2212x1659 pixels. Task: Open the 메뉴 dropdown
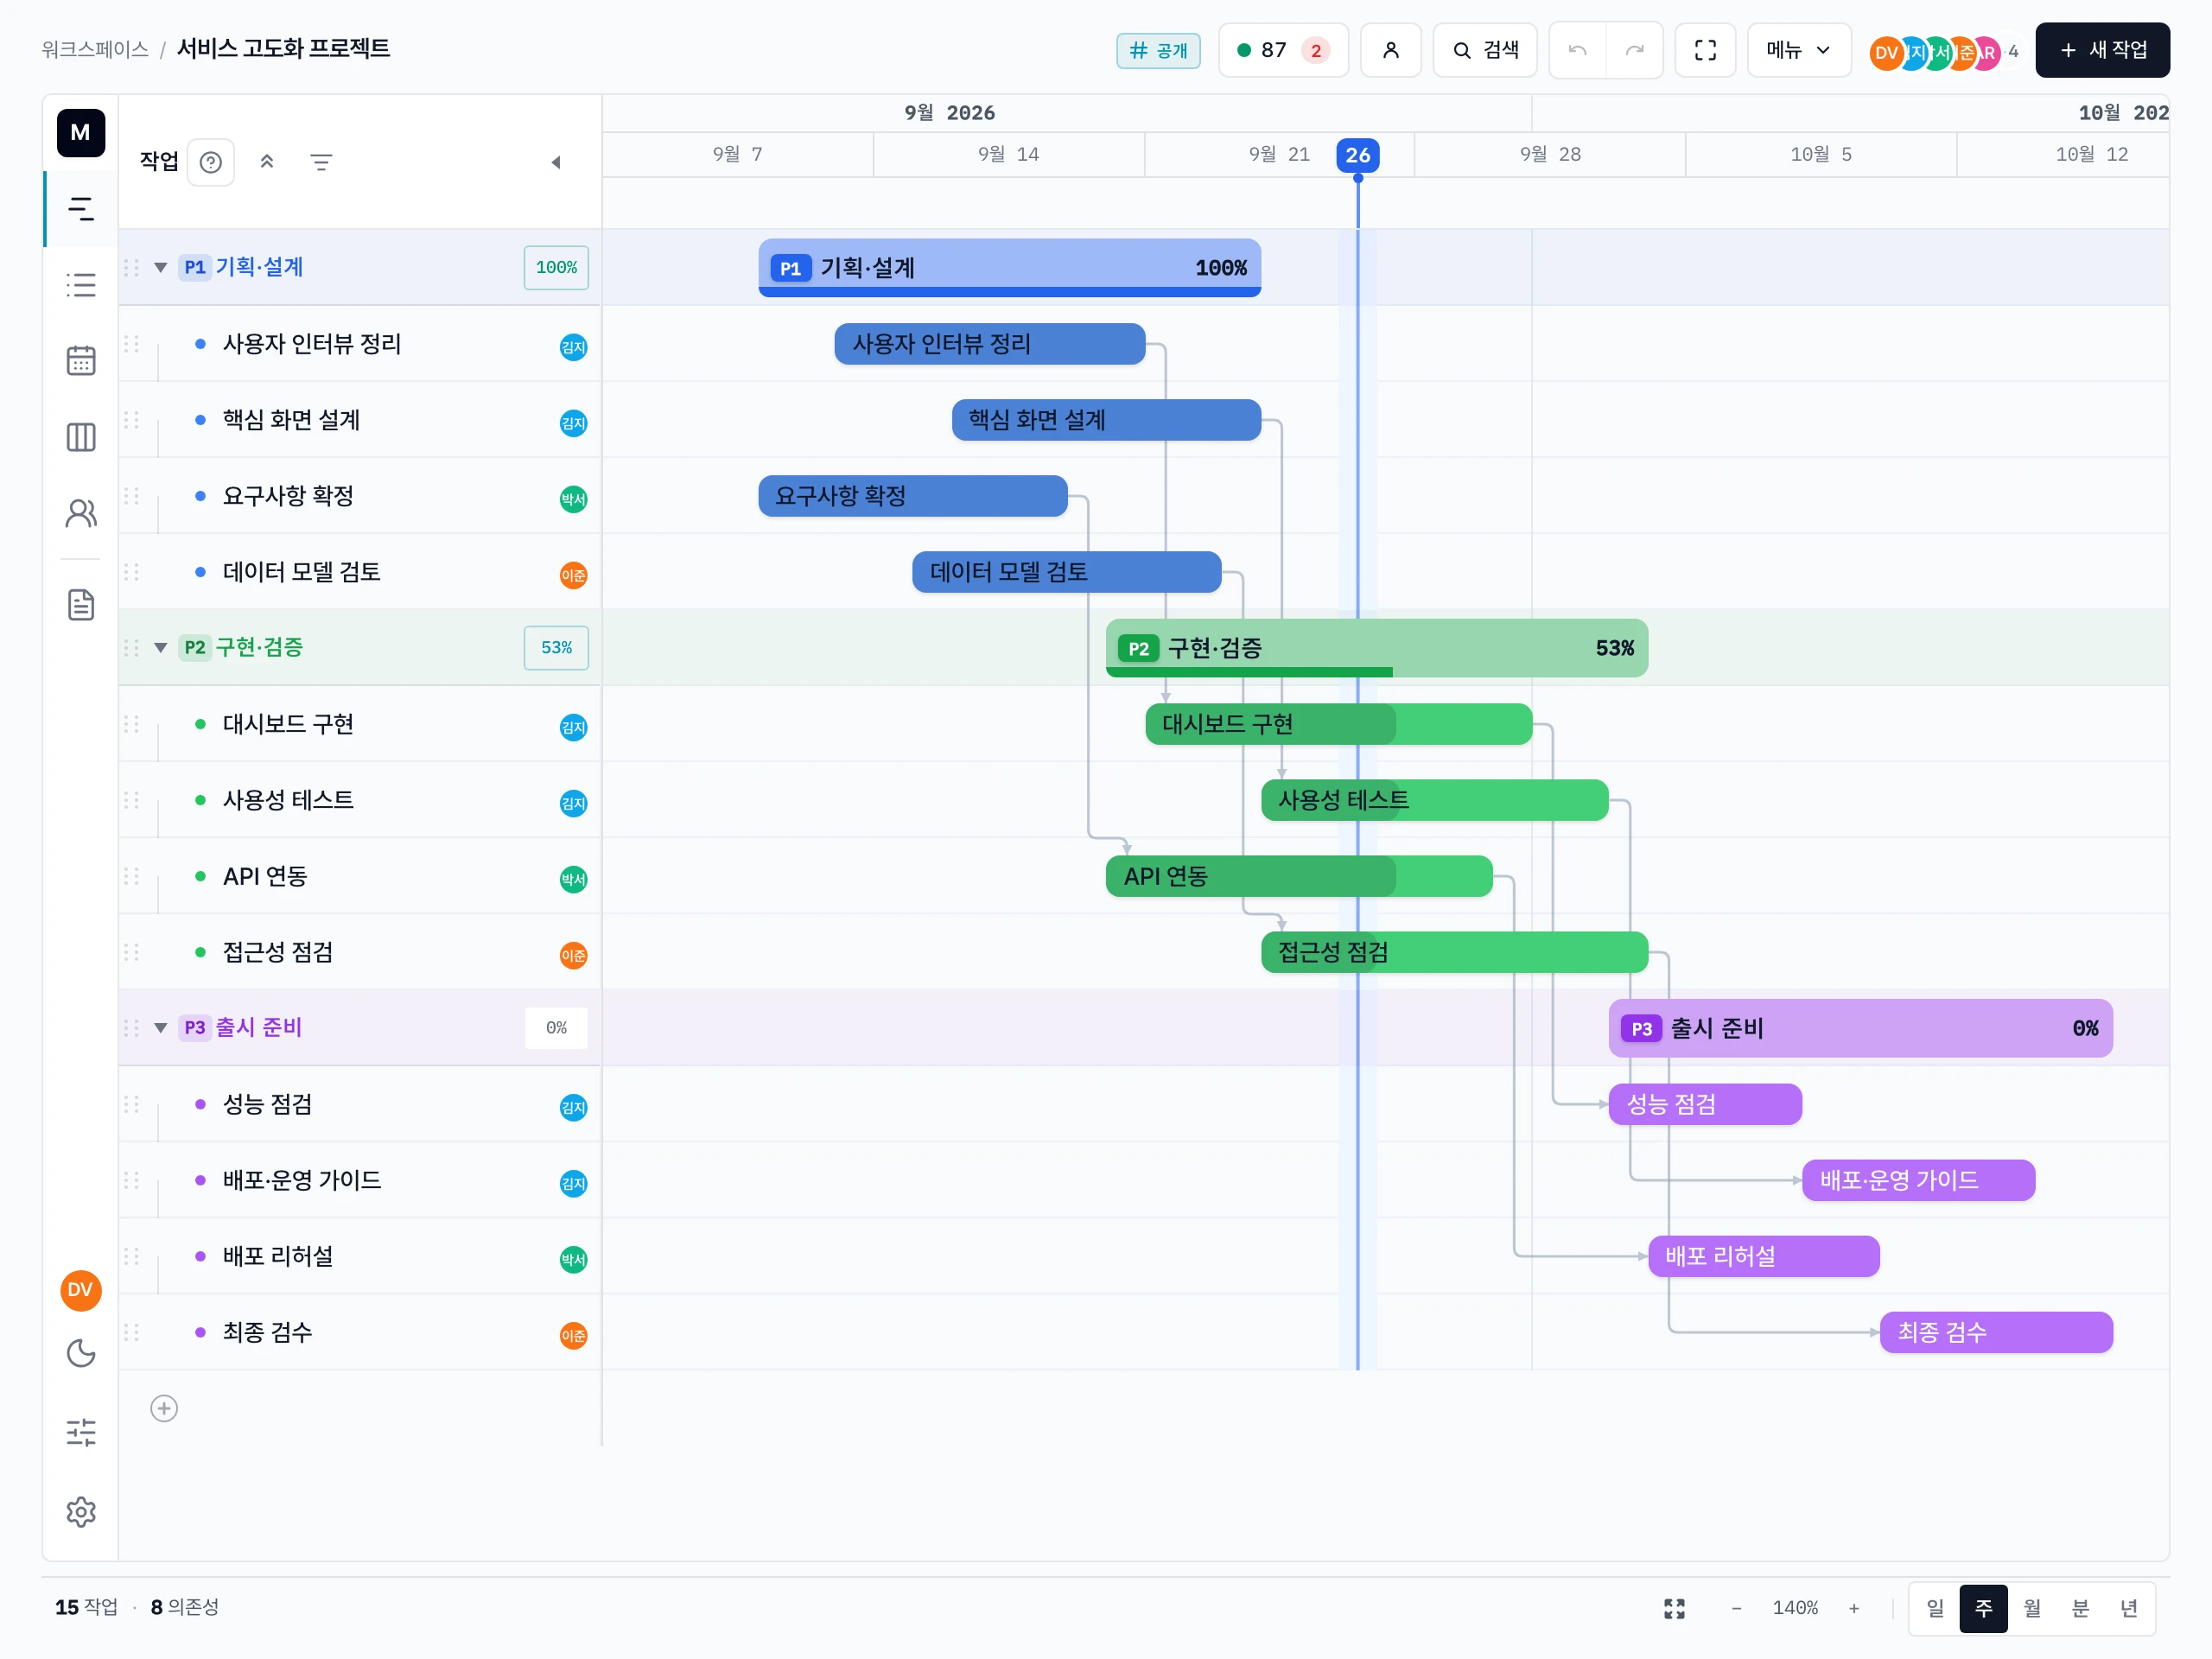point(1798,50)
